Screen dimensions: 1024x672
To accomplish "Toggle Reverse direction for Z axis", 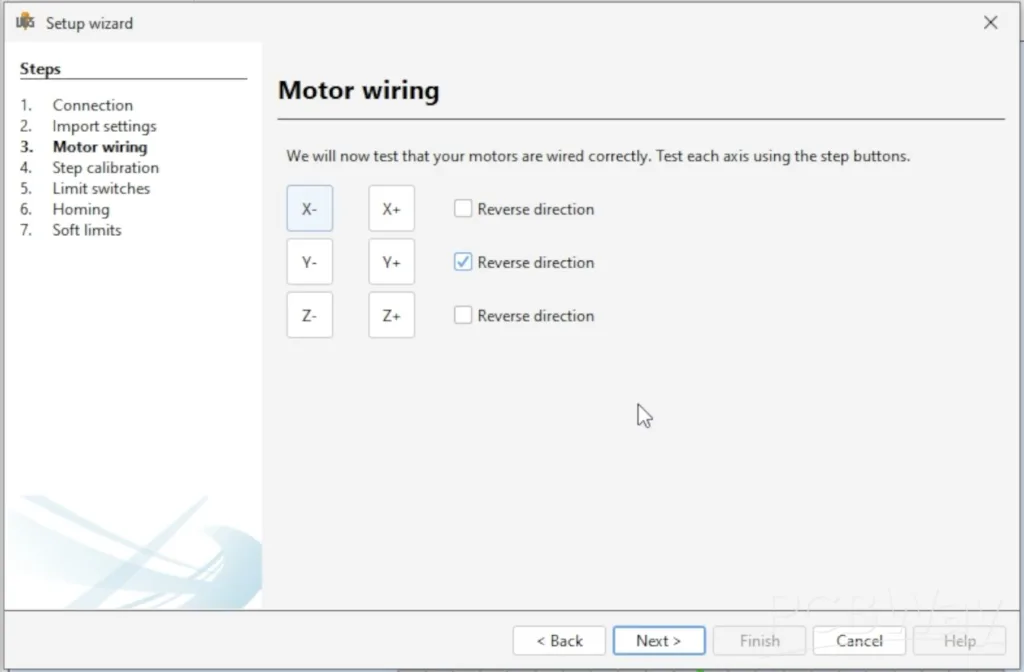I will pos(463,315).
